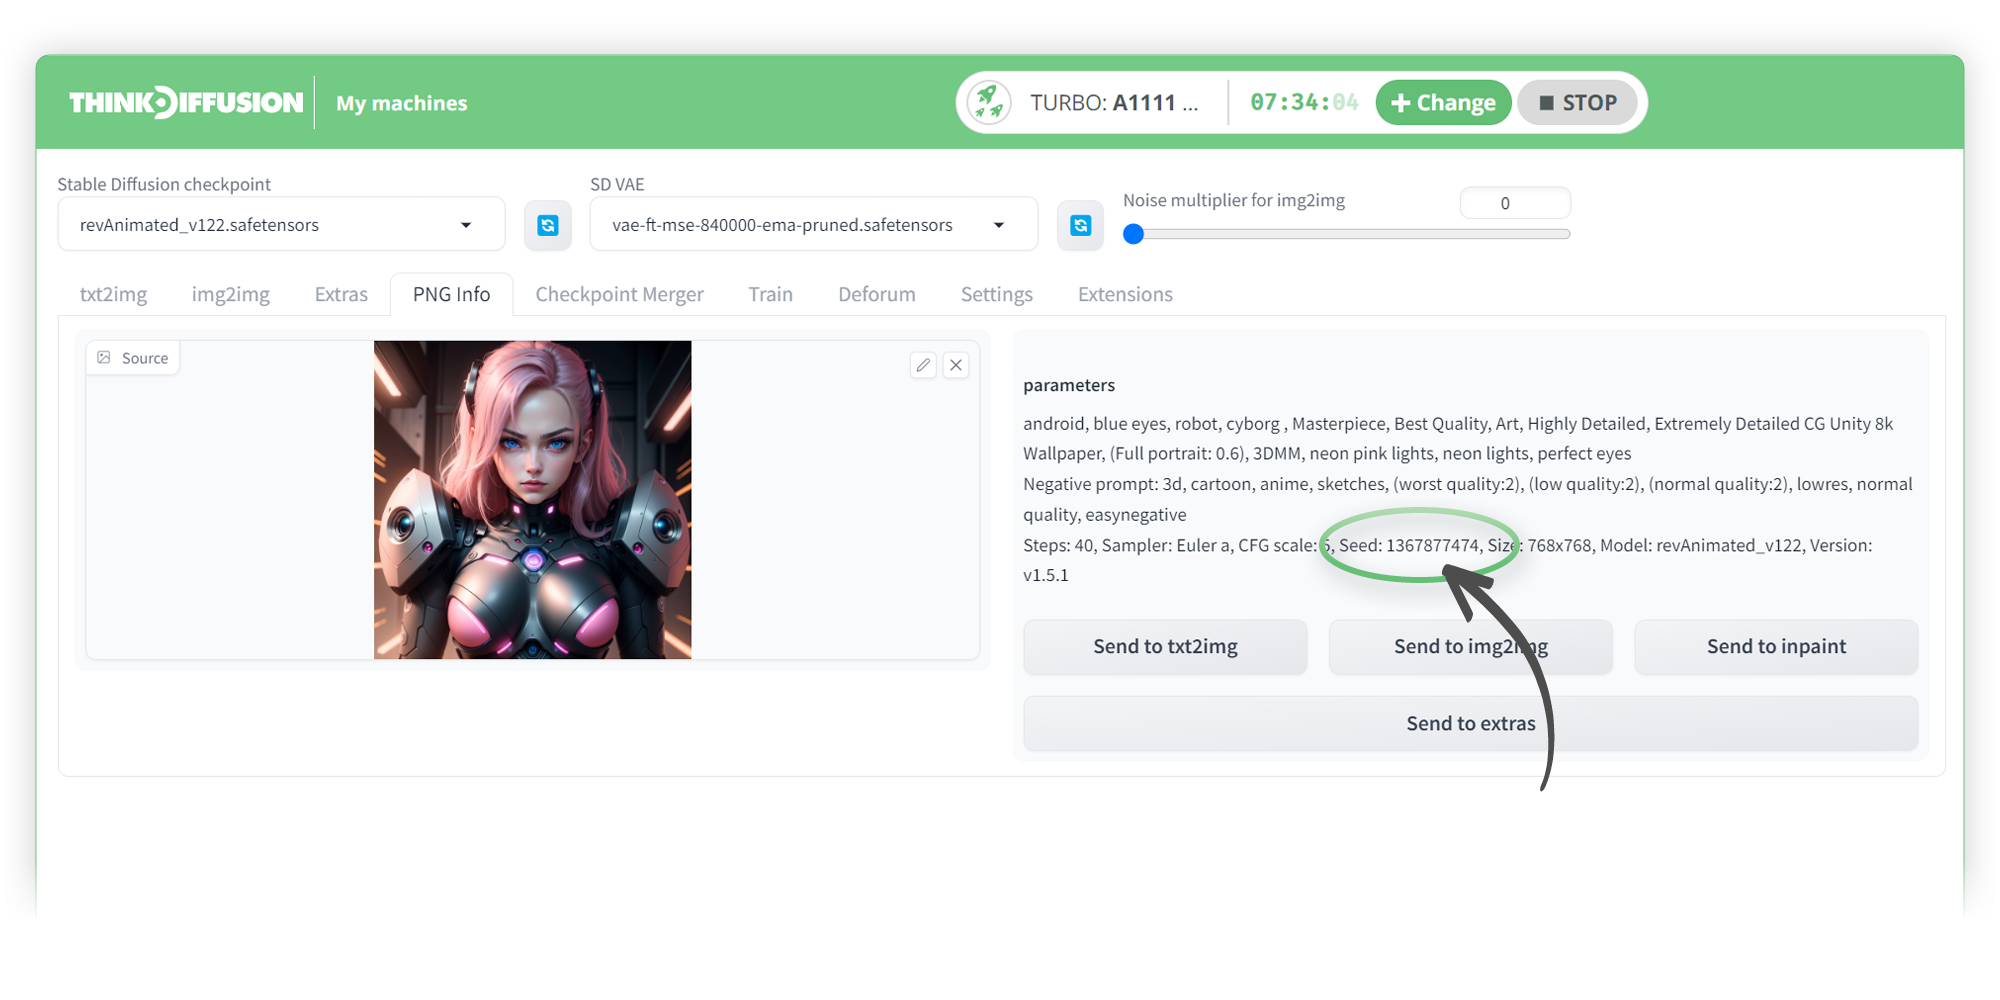
Task: Click the rocket turbo machine icon
Action: pyautogui.click(x=989, y=102)
